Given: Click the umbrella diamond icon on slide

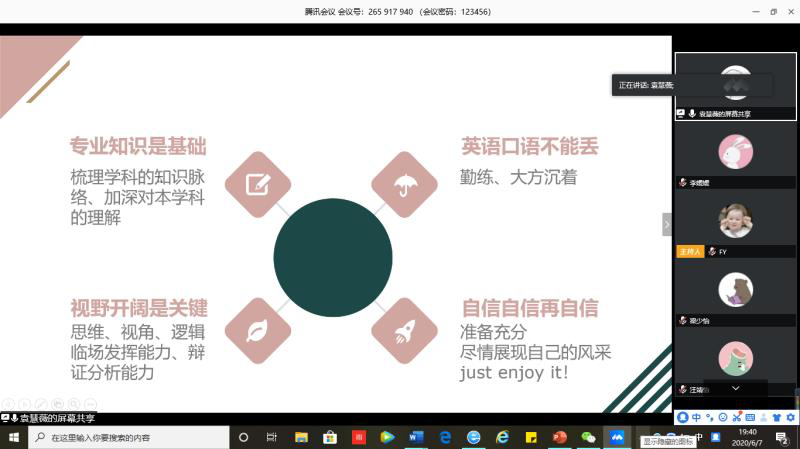Looking at the screenshot, I should click(405, 184).
